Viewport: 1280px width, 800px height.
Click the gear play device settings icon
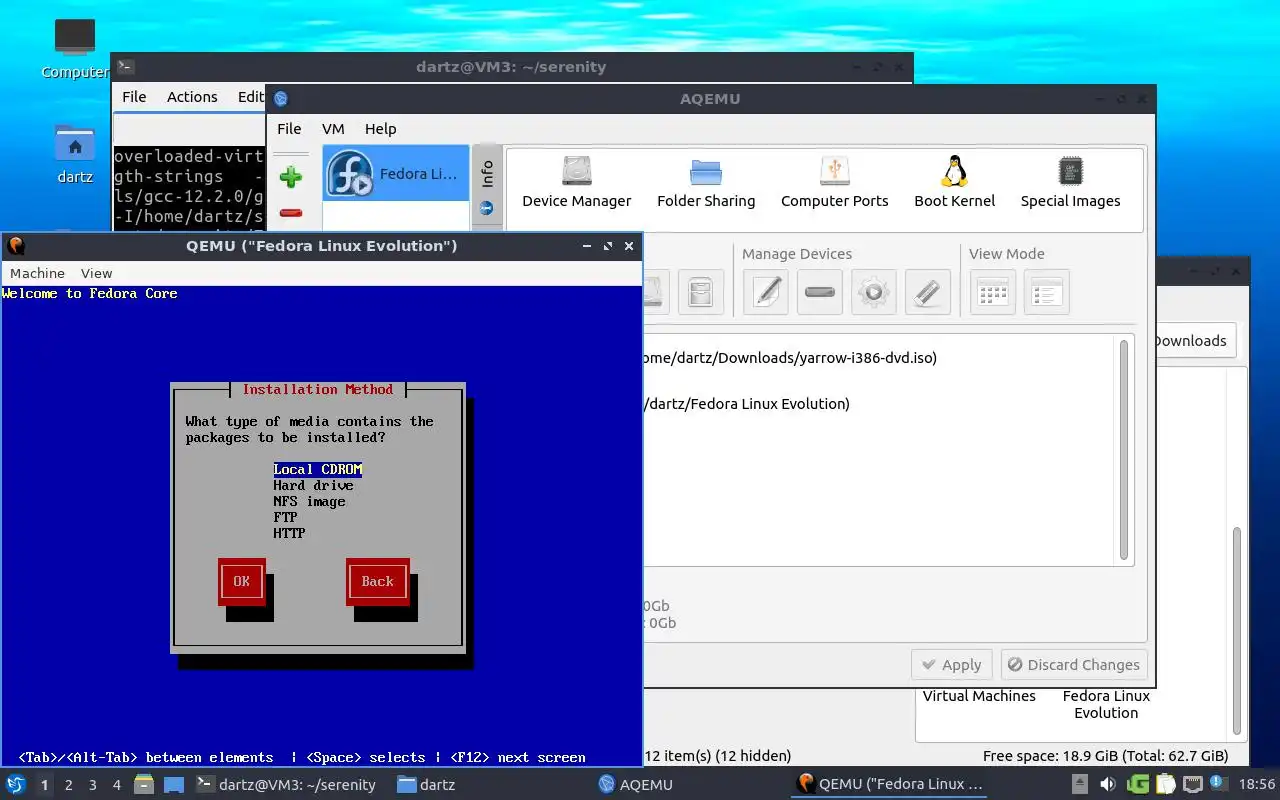point(874,292)
